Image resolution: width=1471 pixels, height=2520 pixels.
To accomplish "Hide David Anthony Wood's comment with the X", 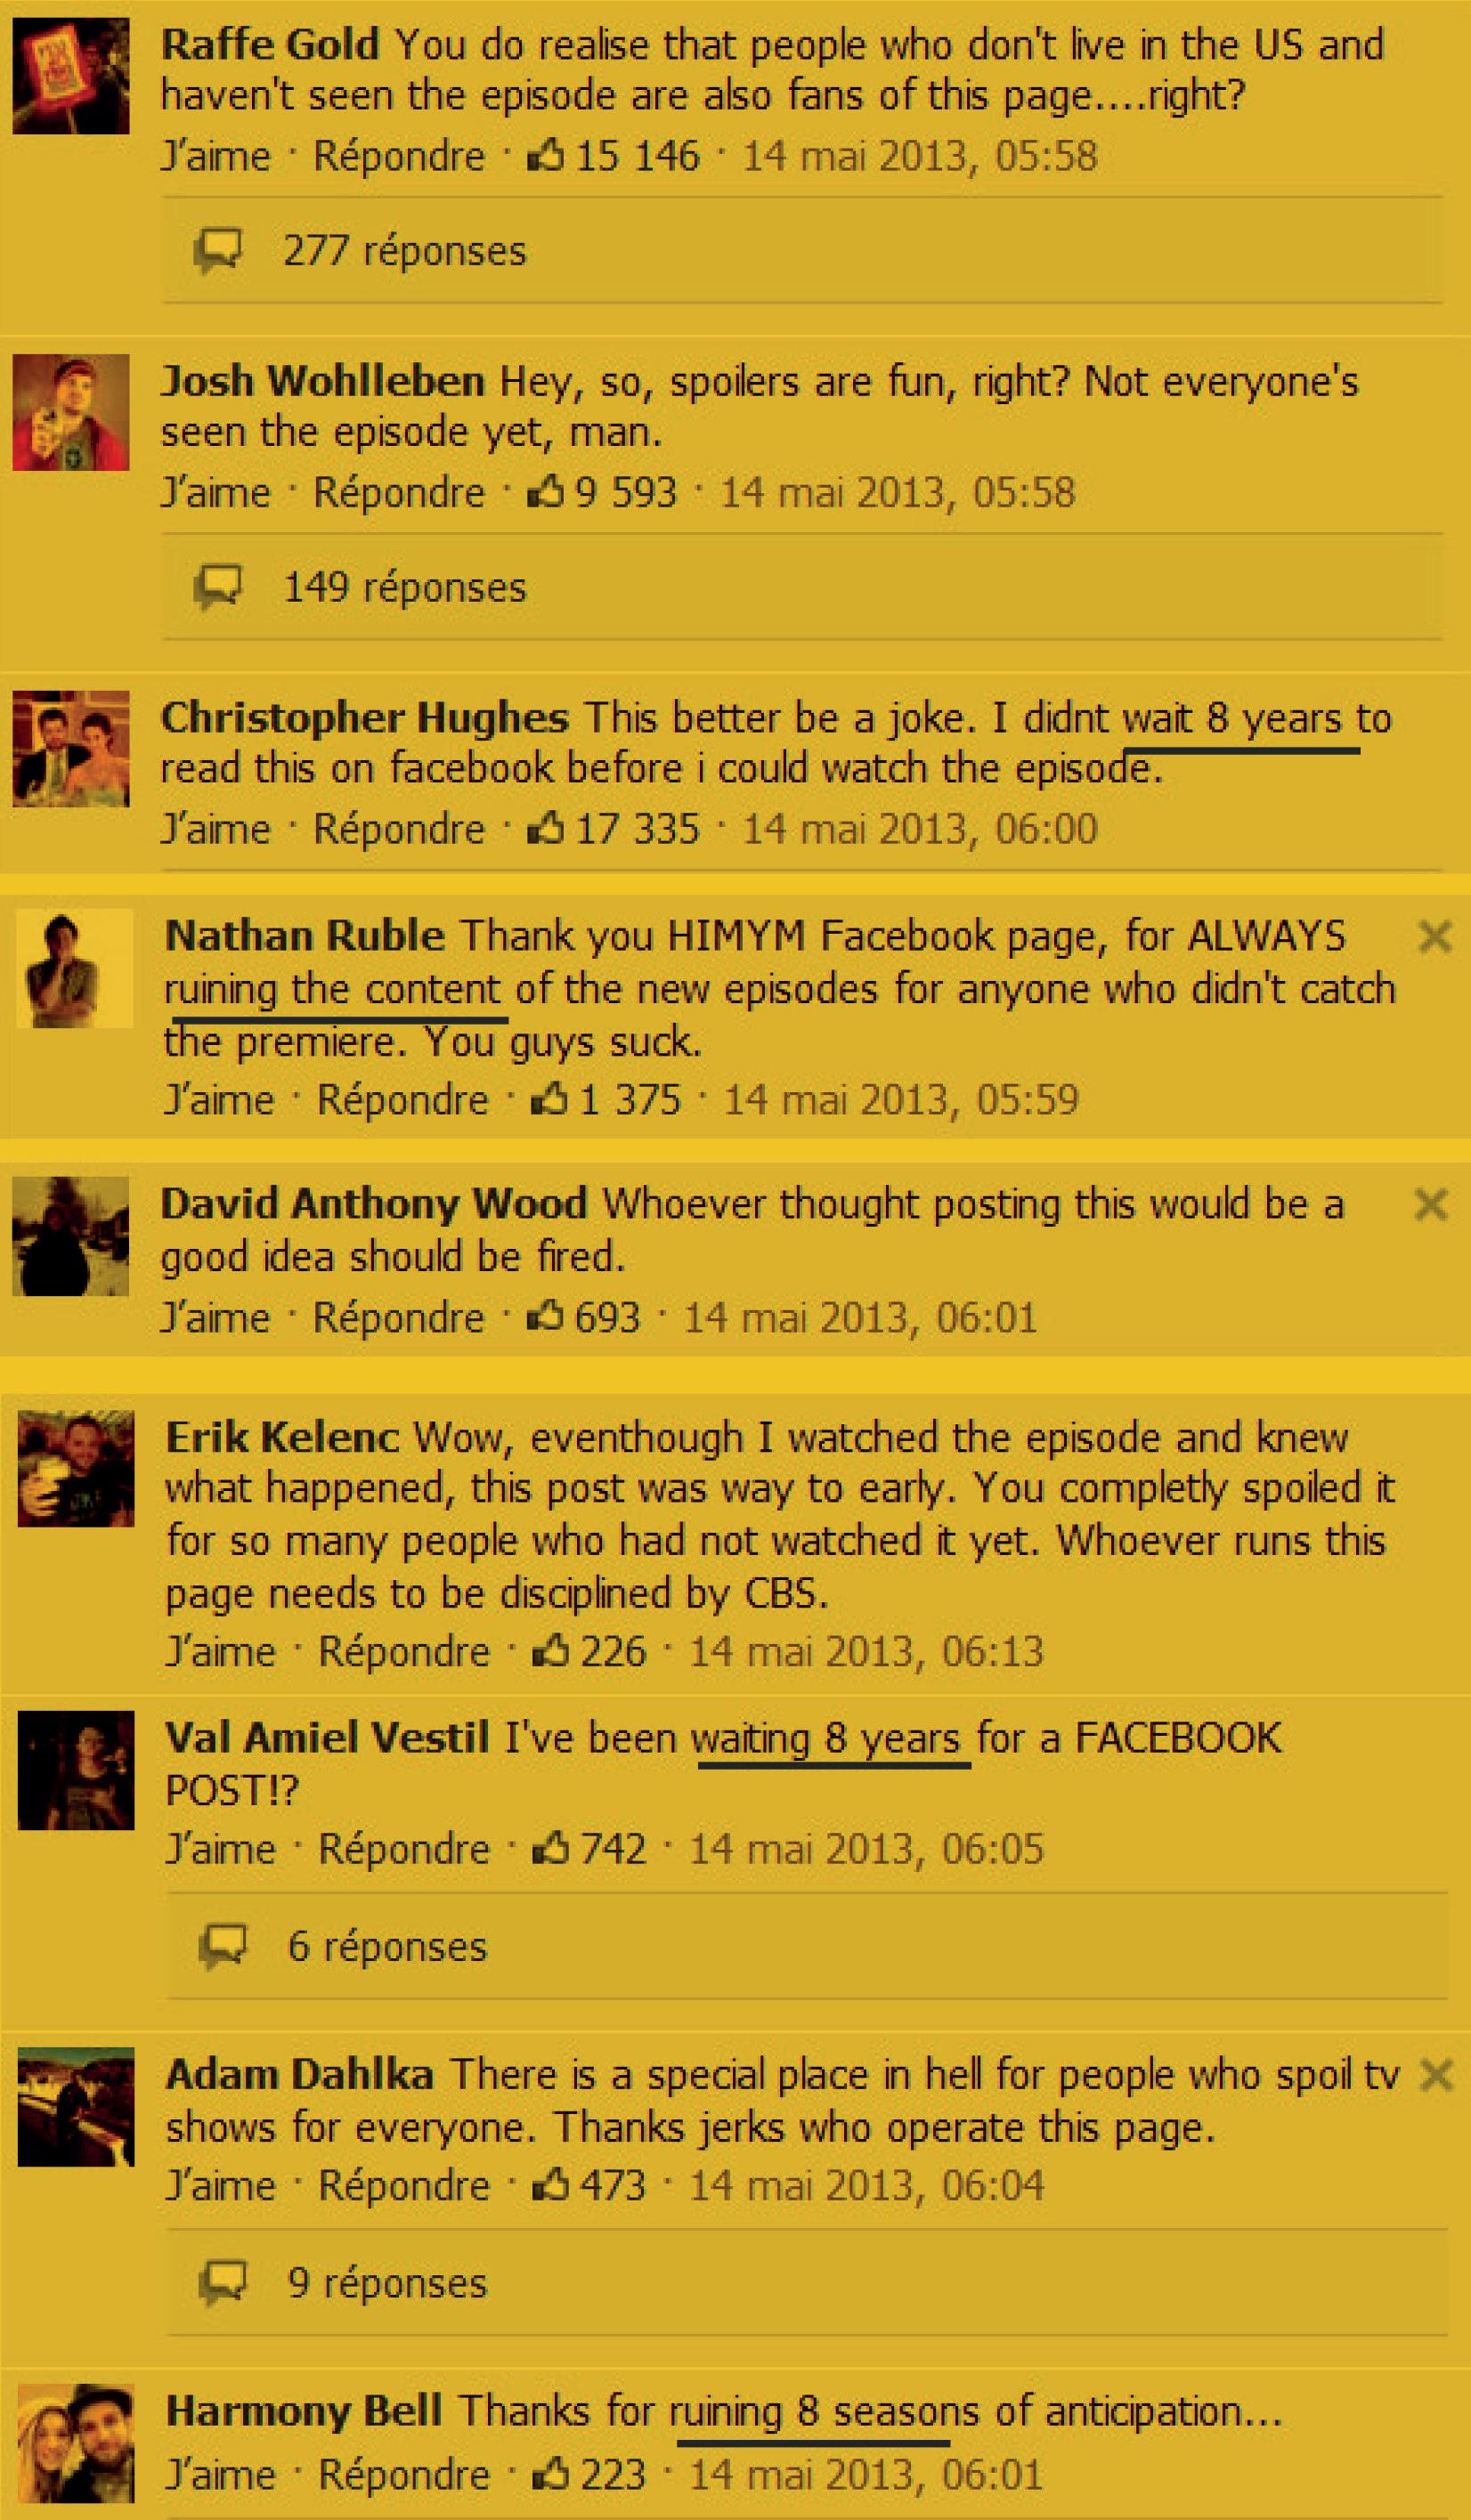I will pyautogui.click(x=1431, y=1204).
